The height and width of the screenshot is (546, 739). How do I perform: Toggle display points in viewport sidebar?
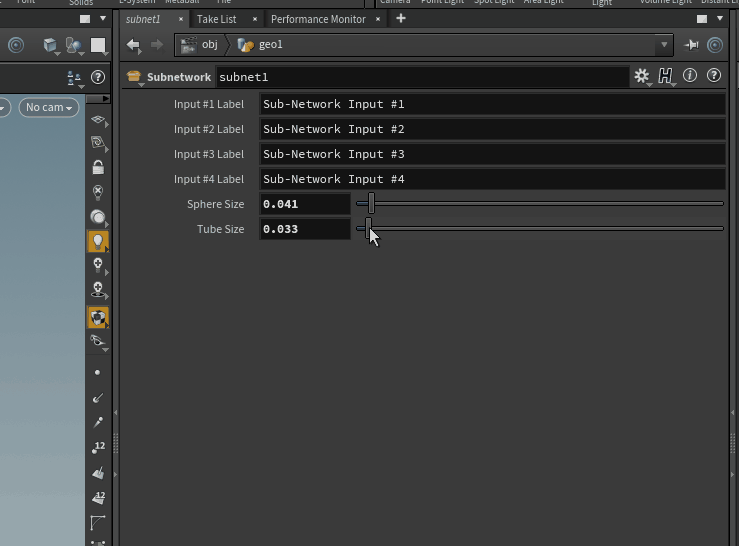tap(97, 372)
